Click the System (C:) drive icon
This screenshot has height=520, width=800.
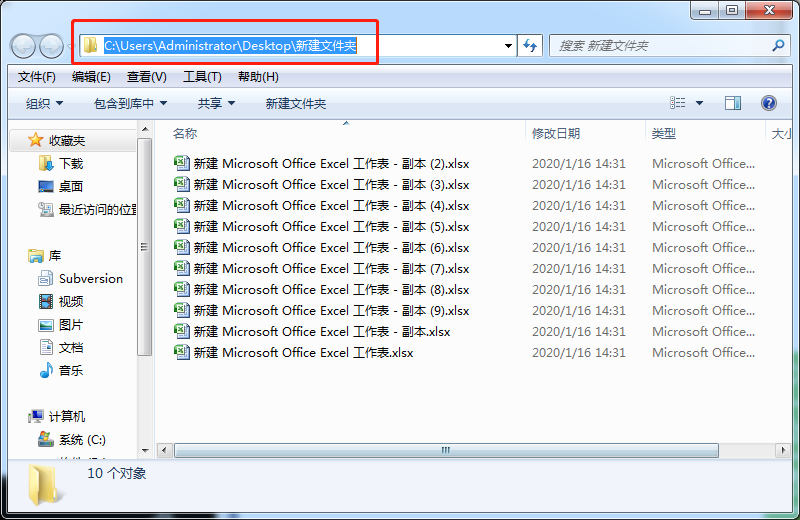click(x=46, y=439)
